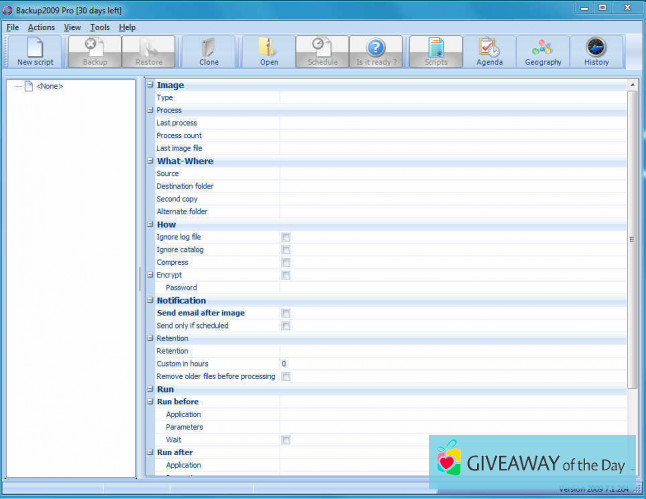
Task: Check Send email after image
Action: [285, 313]
